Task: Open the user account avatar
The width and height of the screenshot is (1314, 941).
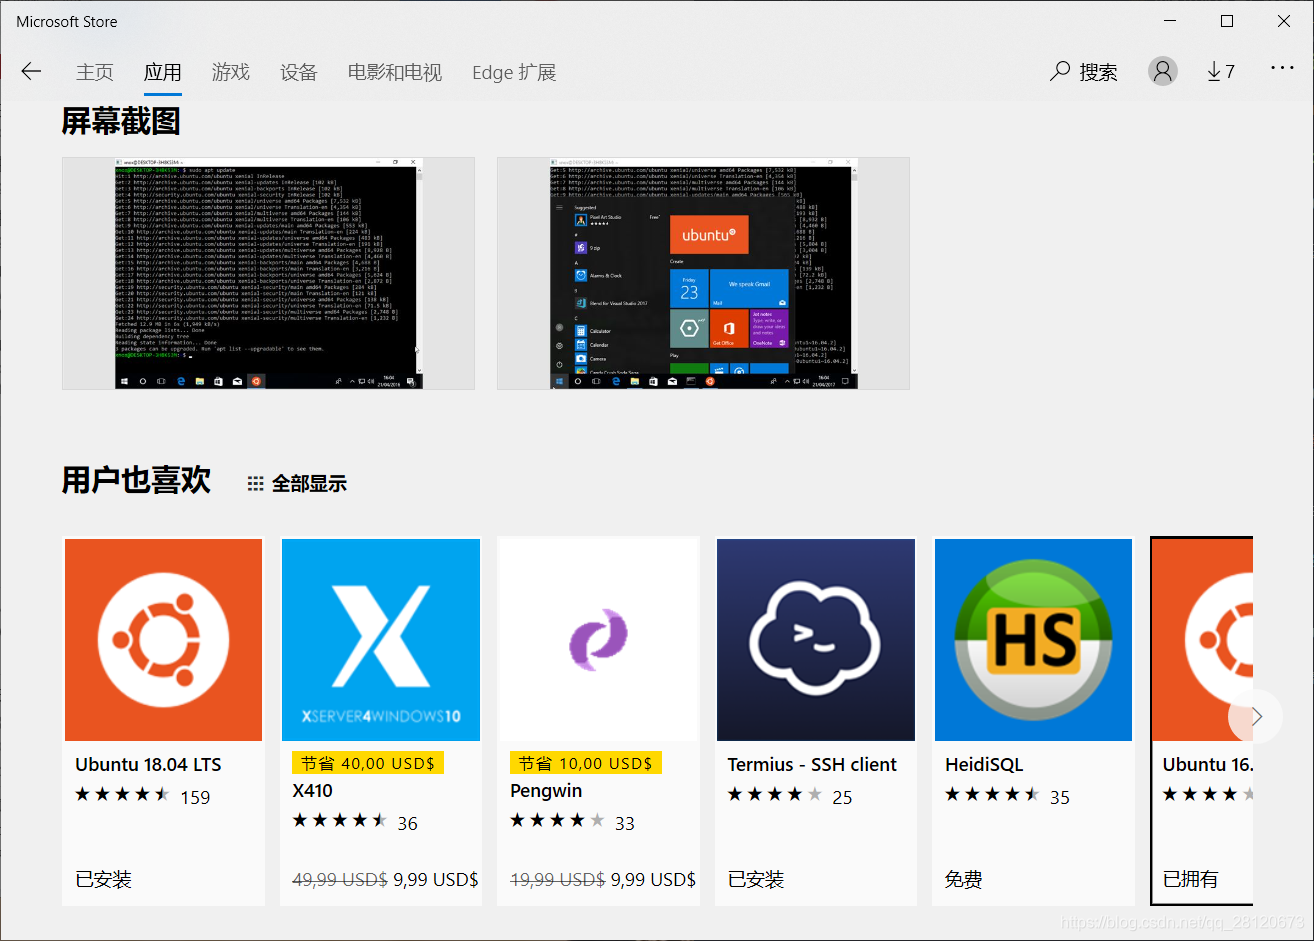Action: pyautogui.click(x=1162, y=71)
